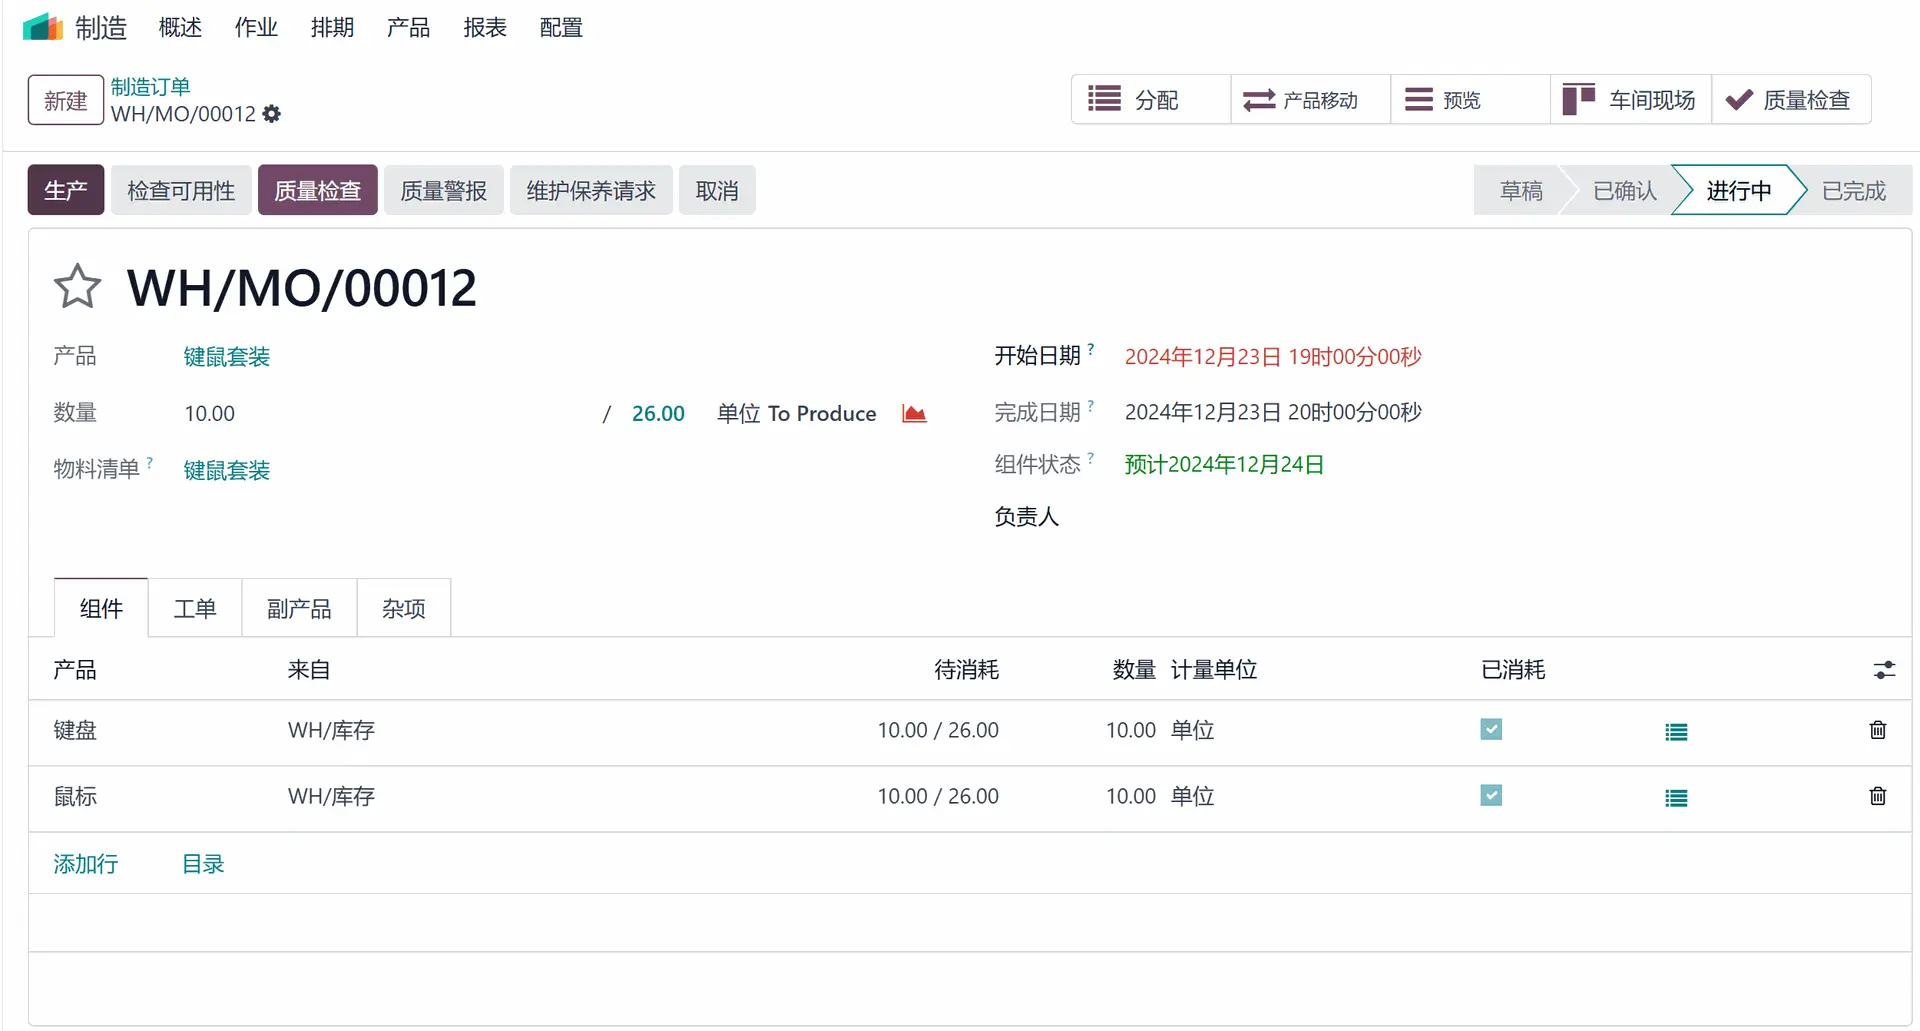Image resolution: width=1920 pixels, height=1031 pixels.
Task: Delete the 鼠标 component row
Action: (x=1878, y=796)
